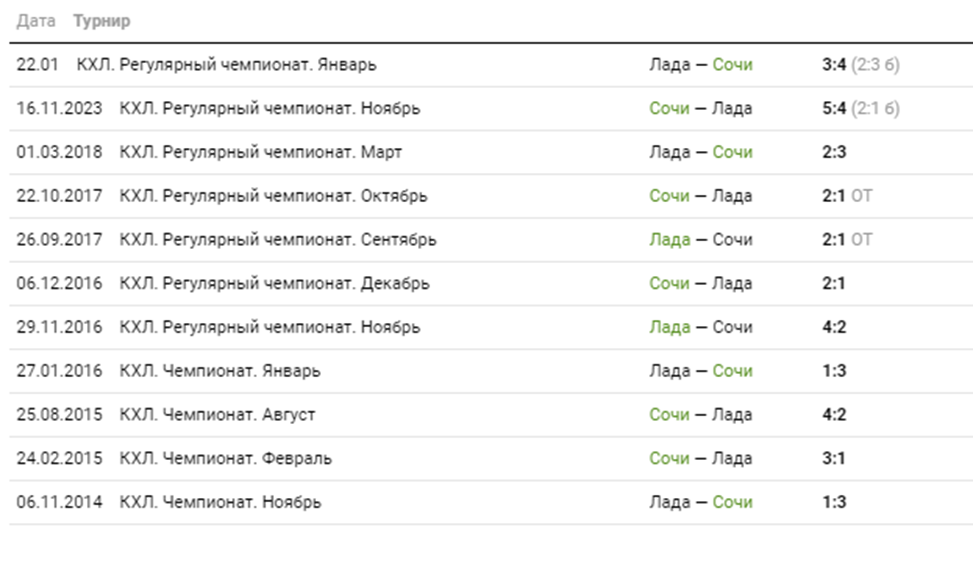Click score 2:3 of the 01.03.2018 match
The width and height of the screenshot is (973, 561).
coord(833,153)
